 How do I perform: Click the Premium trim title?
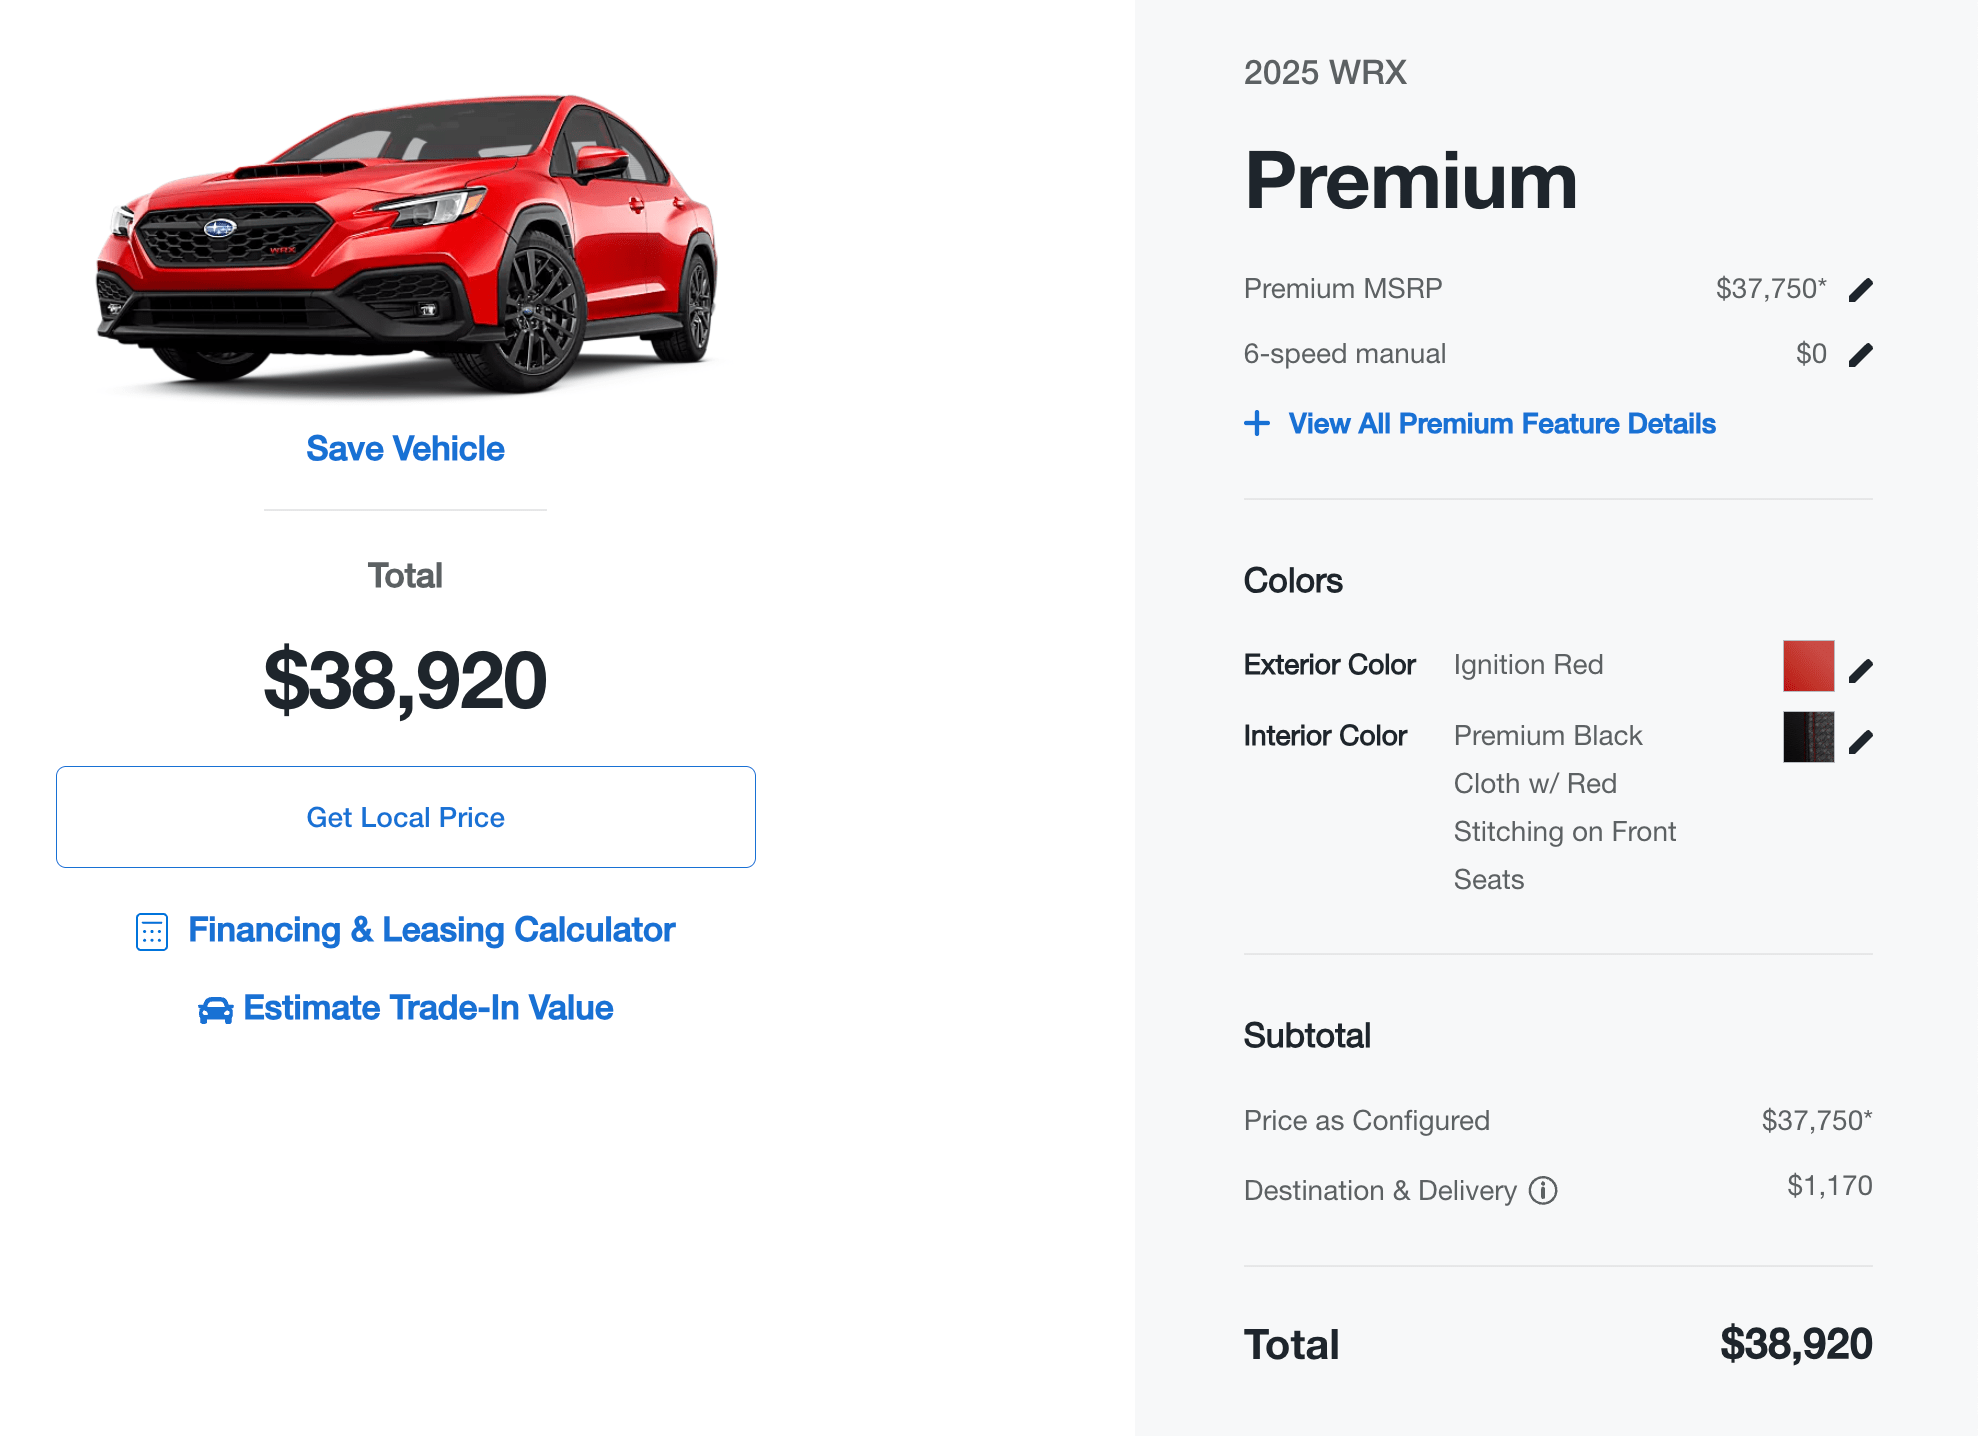point(1412,182)
